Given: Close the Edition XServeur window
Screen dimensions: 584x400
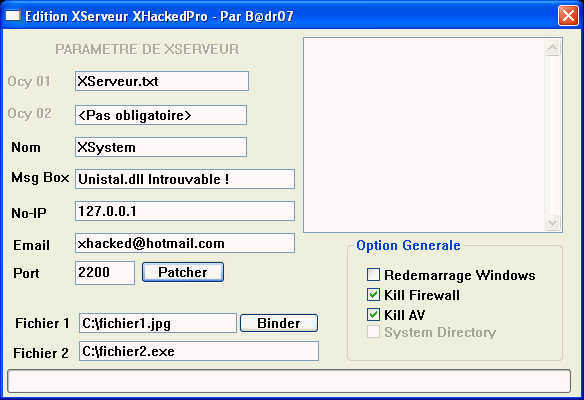Looking at the screenshot, I should pos(568,16).
